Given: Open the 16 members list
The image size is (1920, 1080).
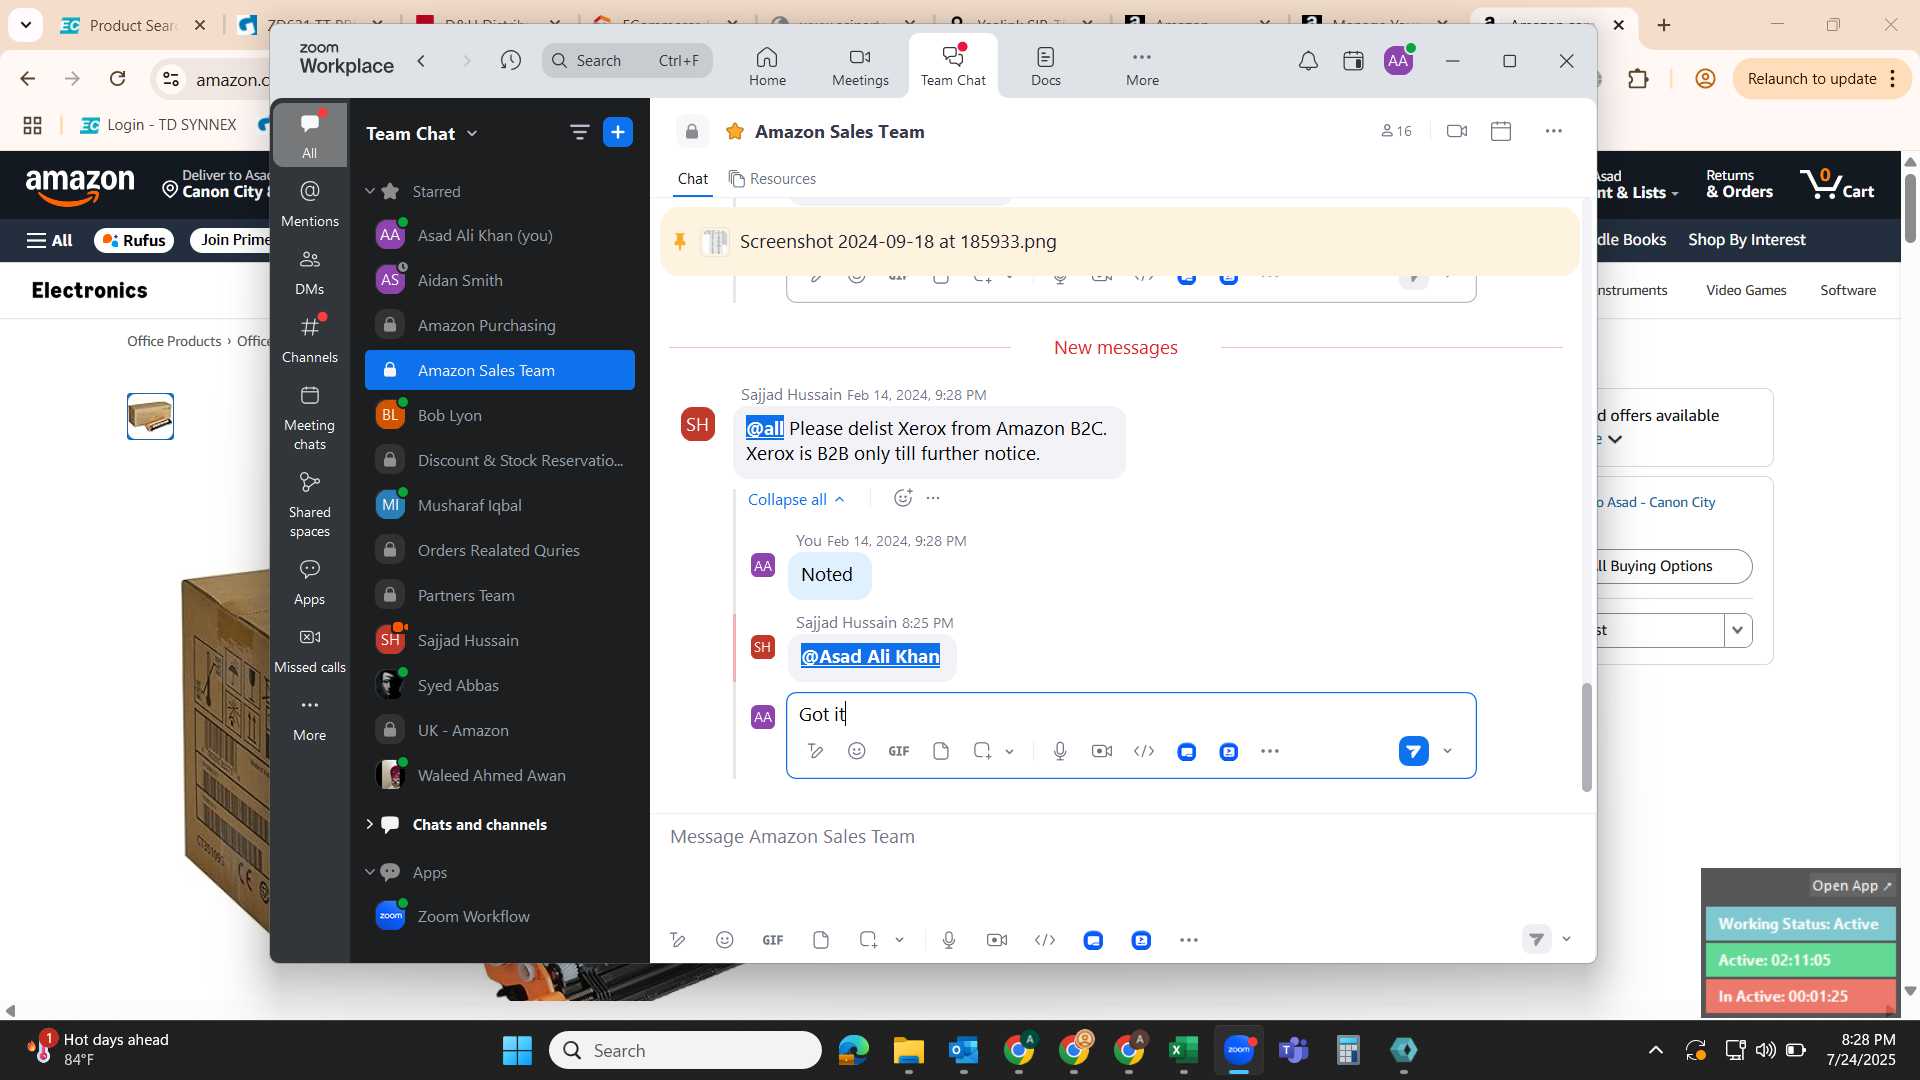Looking at the screenshot, I should pyautogui.click(x=1396, y=131).
